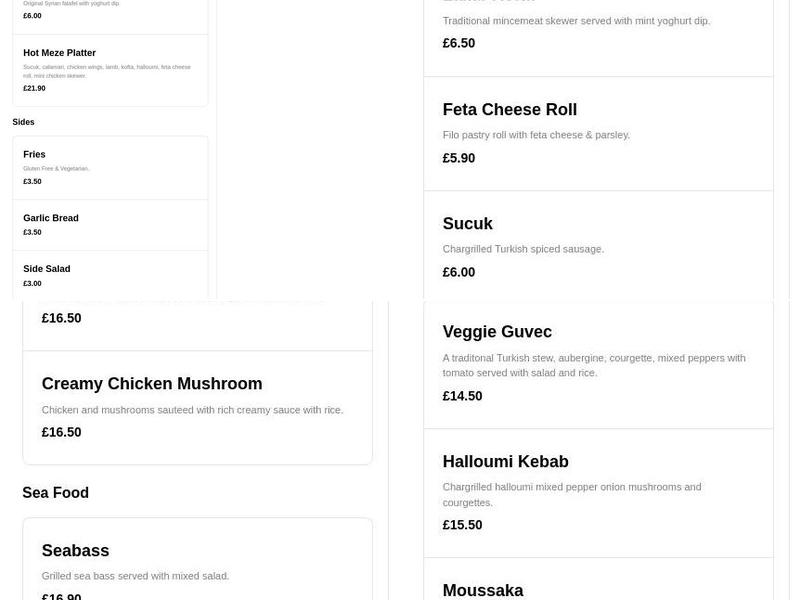Open the Fries menu item
The image size is (800, 600).
click(x=110, y=167)
